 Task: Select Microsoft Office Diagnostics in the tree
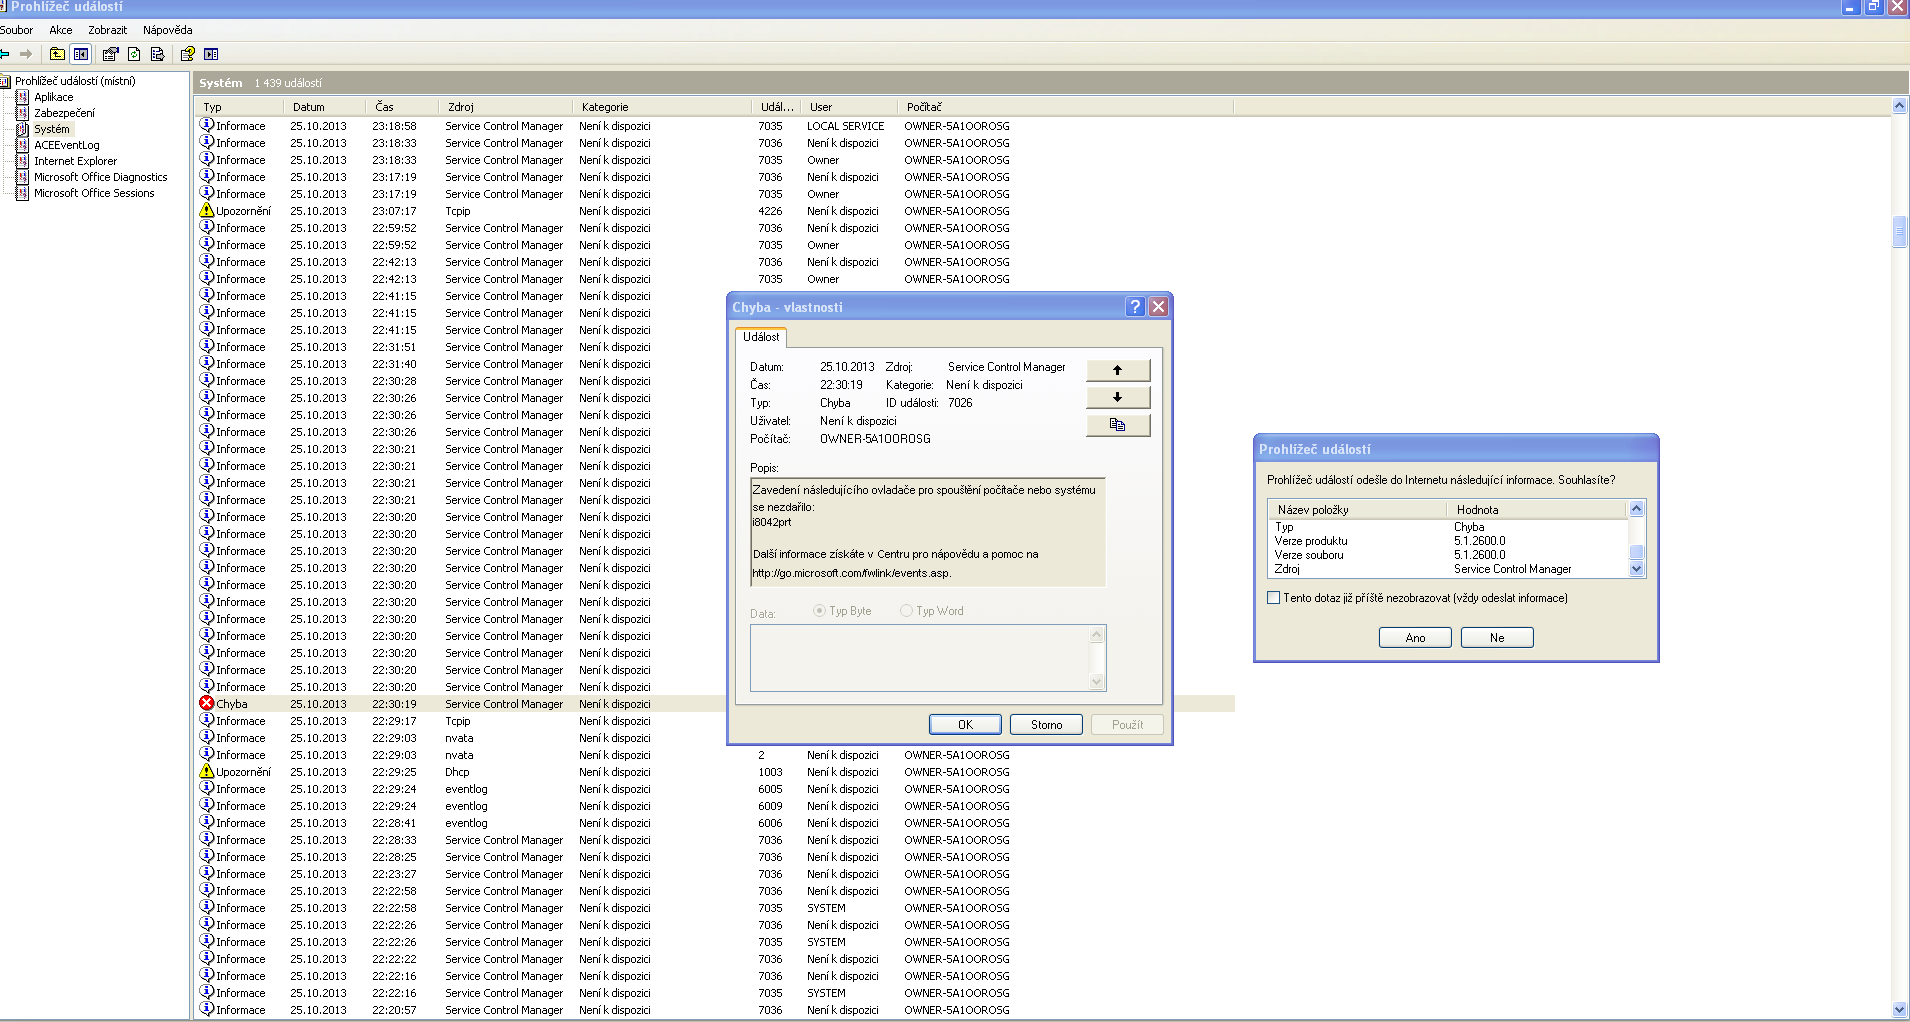coord(101,177)
